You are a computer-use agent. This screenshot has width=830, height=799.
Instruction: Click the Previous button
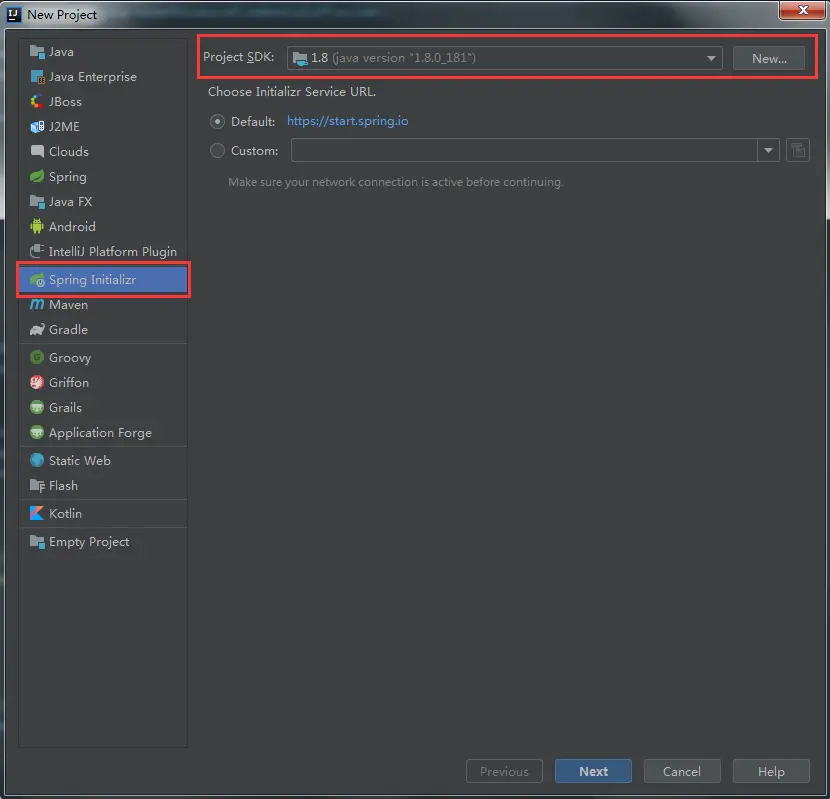504,771
